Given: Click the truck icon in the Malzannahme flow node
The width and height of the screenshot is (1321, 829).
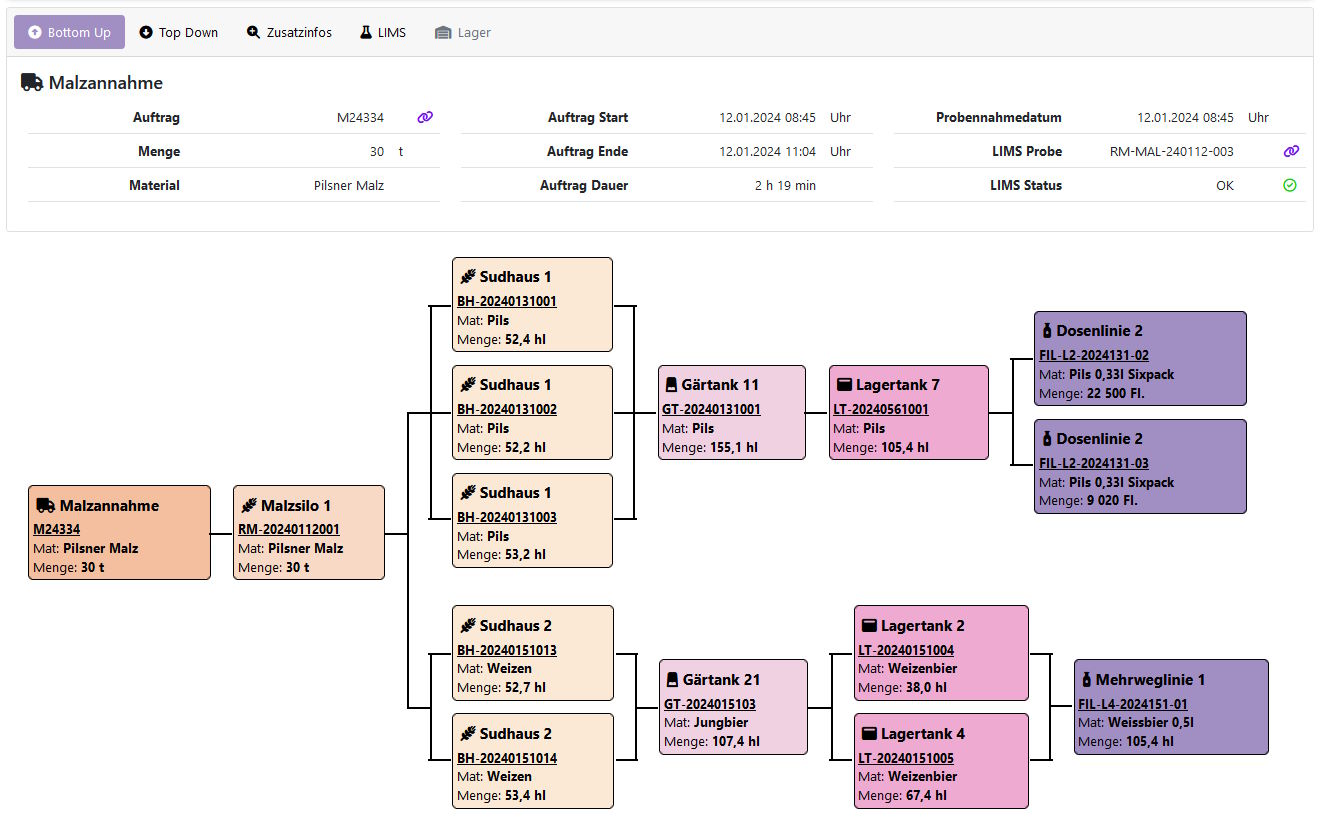Looking at the screenshot, I should (x=45, y=506).
